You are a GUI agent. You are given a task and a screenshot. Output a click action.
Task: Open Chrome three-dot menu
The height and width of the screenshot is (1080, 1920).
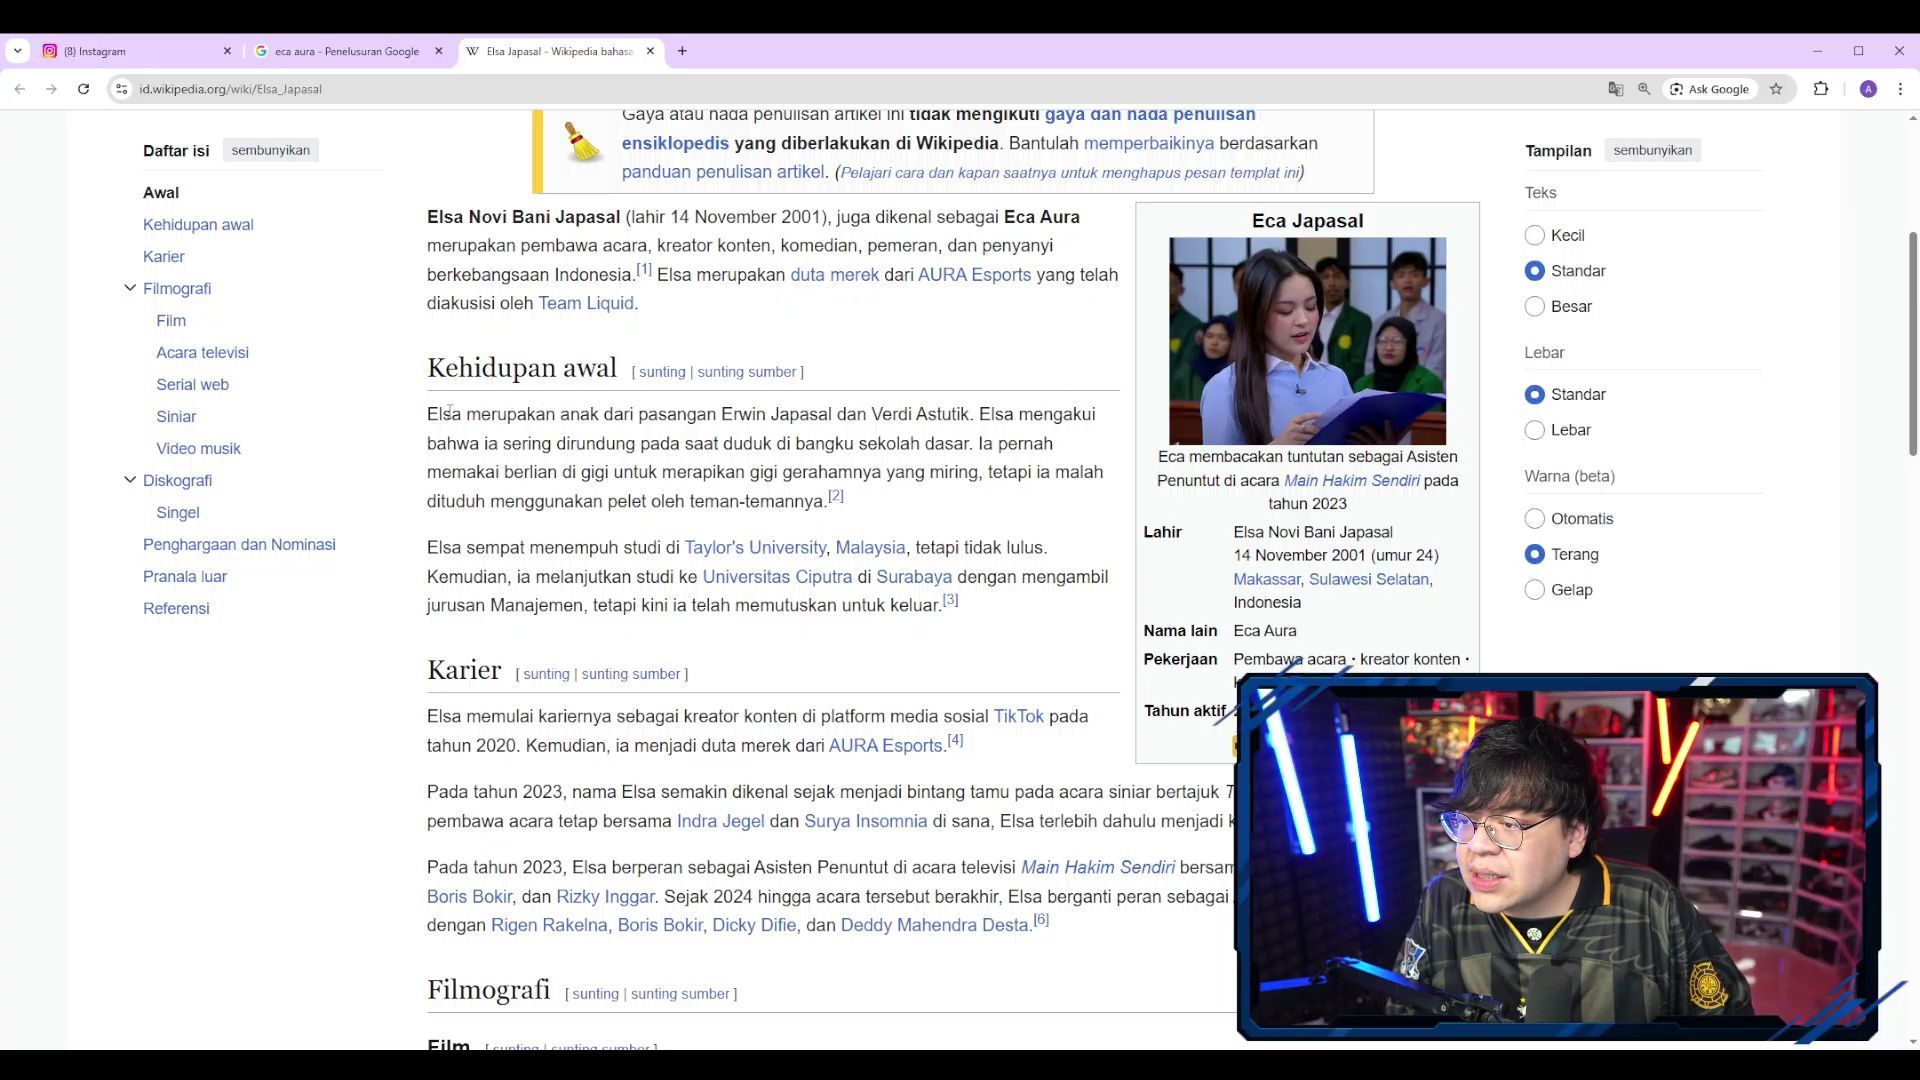(x=1901, y=89)
